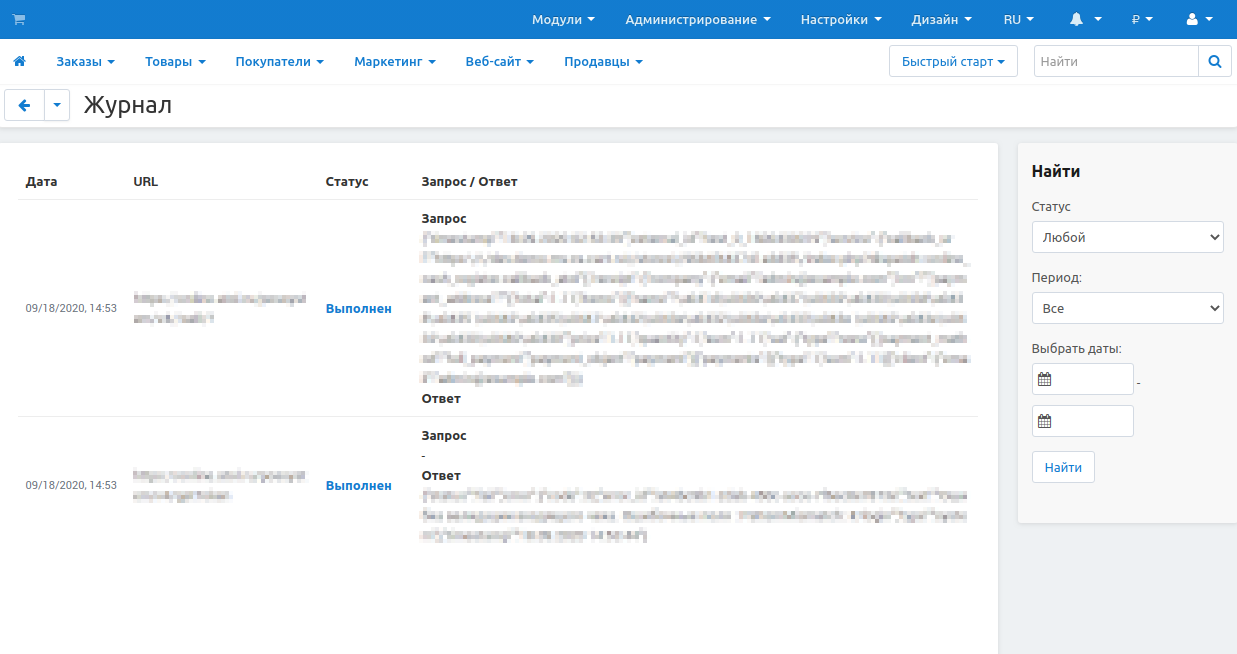Open the user profile icon menu

click(1198, 19)
